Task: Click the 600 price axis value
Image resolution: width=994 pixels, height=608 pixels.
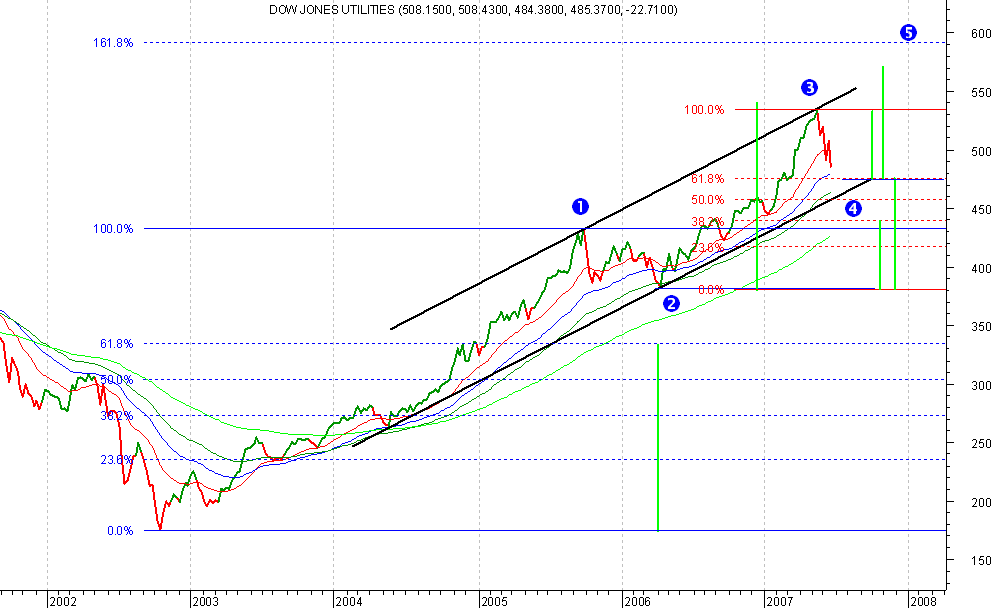Action: [981, 34]
